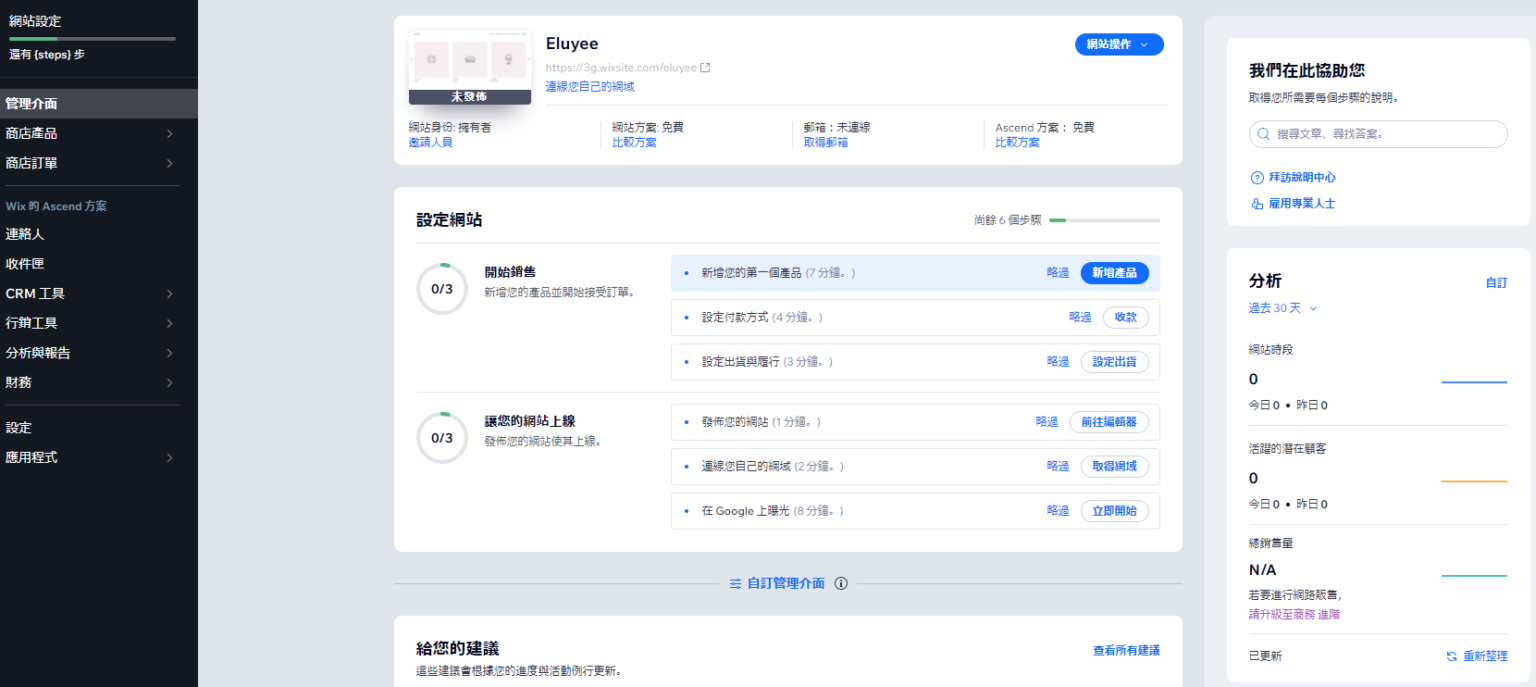The height and width of the screenshot is (687, 1536).
Task: Click the 連線您自己的網域 link under the URL
Action: 590,87
